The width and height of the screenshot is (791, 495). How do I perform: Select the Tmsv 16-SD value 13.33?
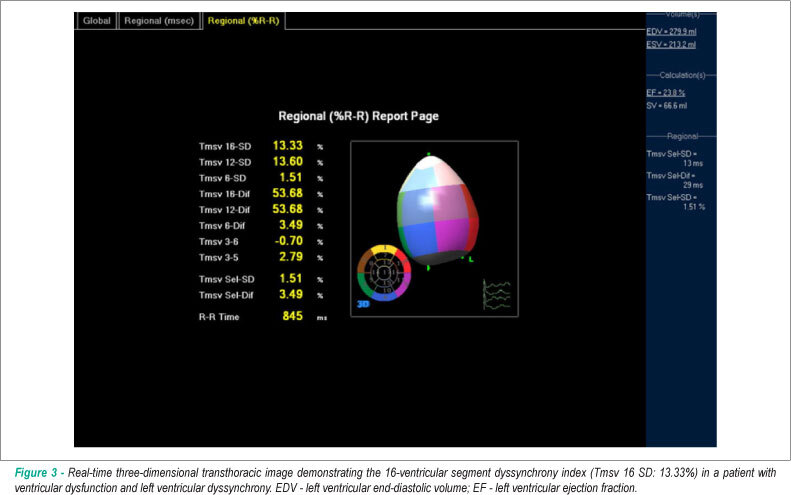(x=288, y=145)
